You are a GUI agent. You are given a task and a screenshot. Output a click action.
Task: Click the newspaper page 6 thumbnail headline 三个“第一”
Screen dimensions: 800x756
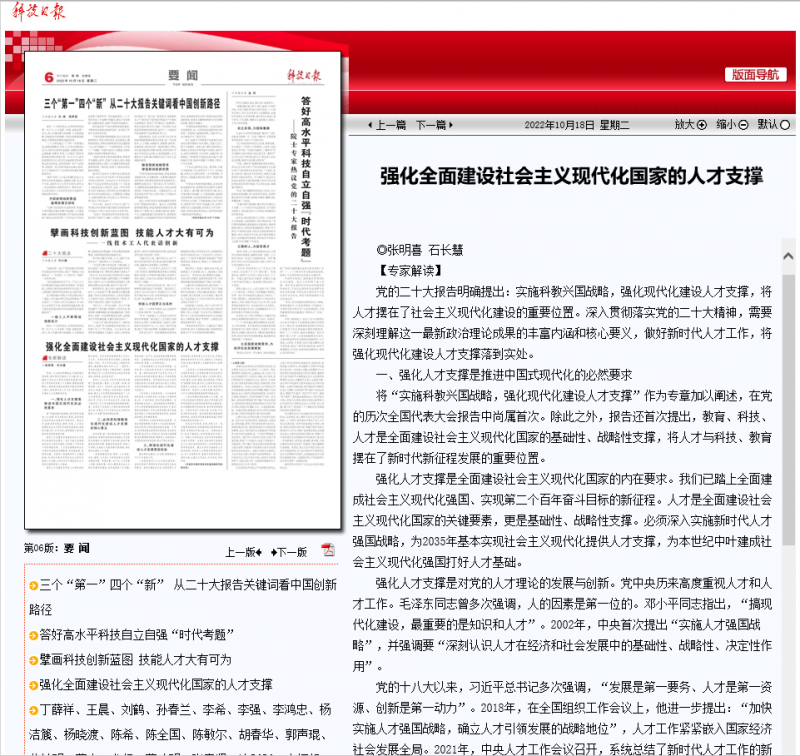tap(132, 104)
